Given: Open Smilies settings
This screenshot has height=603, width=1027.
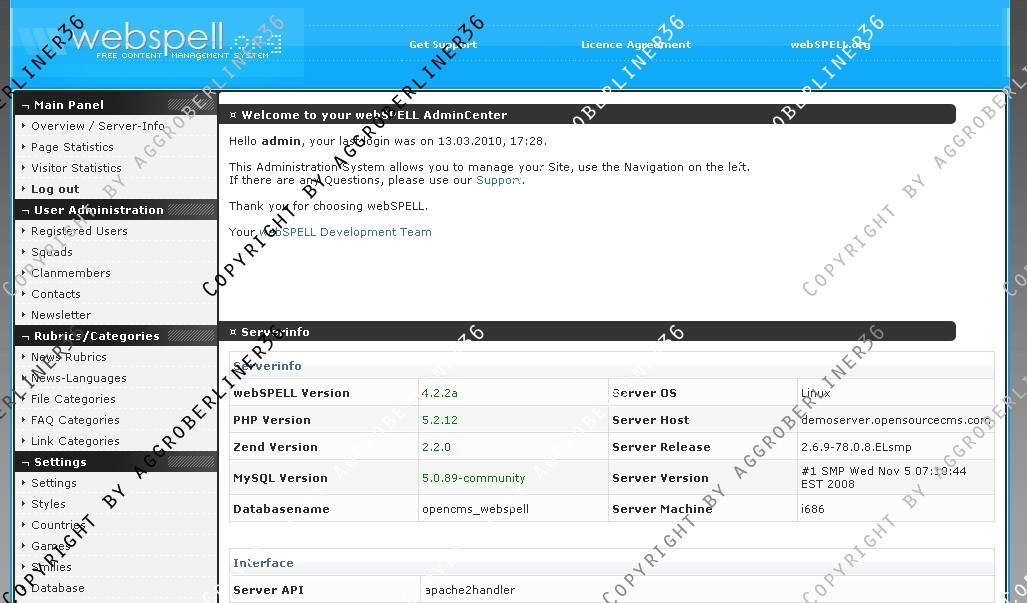Looking at the screenshot, I should click(51, 566).
